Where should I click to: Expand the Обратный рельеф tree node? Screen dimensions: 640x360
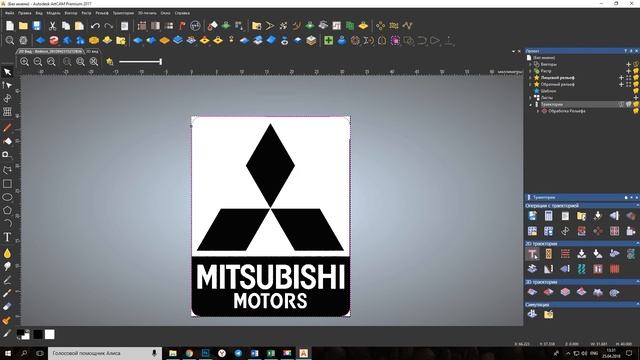(530, 84)
